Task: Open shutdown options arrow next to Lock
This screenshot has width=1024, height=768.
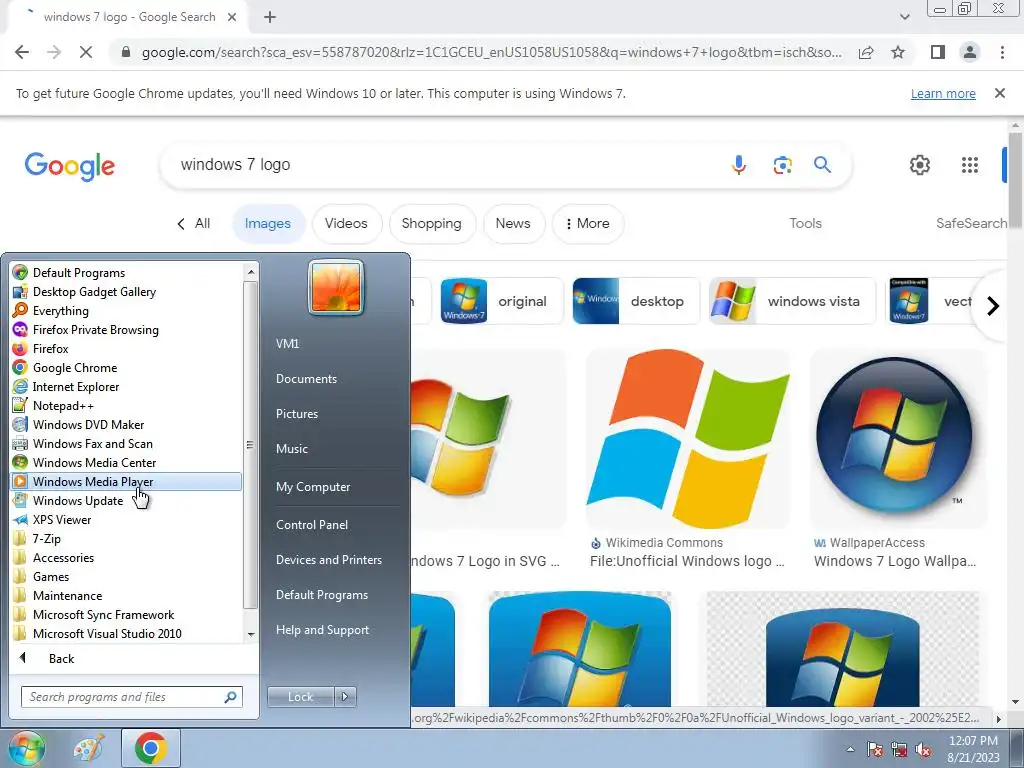Action: pyautogui.click(x=345, y=697)
